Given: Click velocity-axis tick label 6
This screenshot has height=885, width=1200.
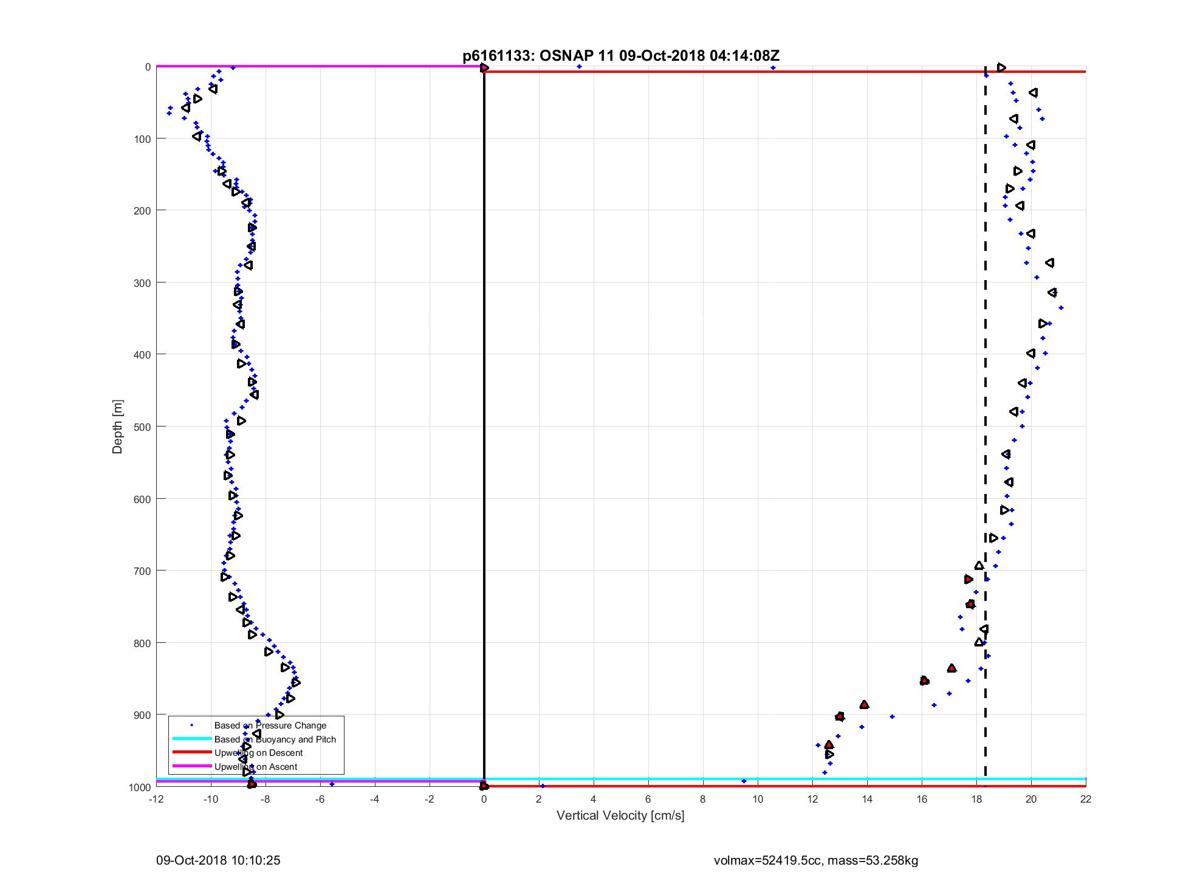Looking at the screenshot, I should coord(649,799).
